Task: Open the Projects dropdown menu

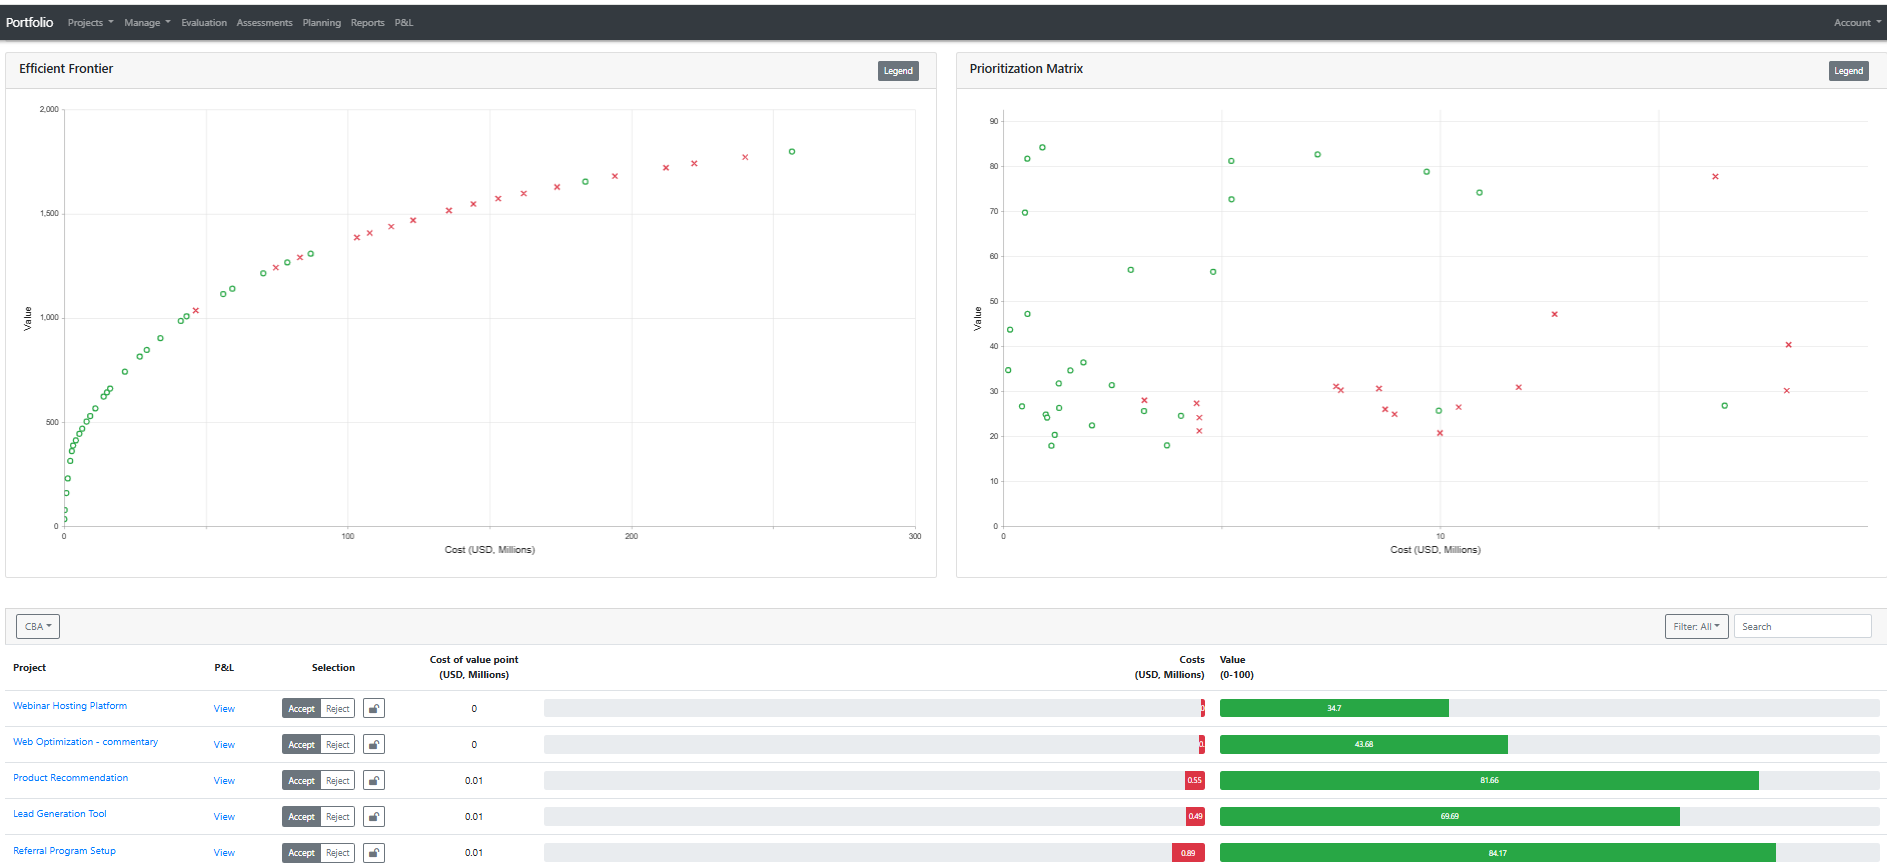Action: tap(90, 23)
